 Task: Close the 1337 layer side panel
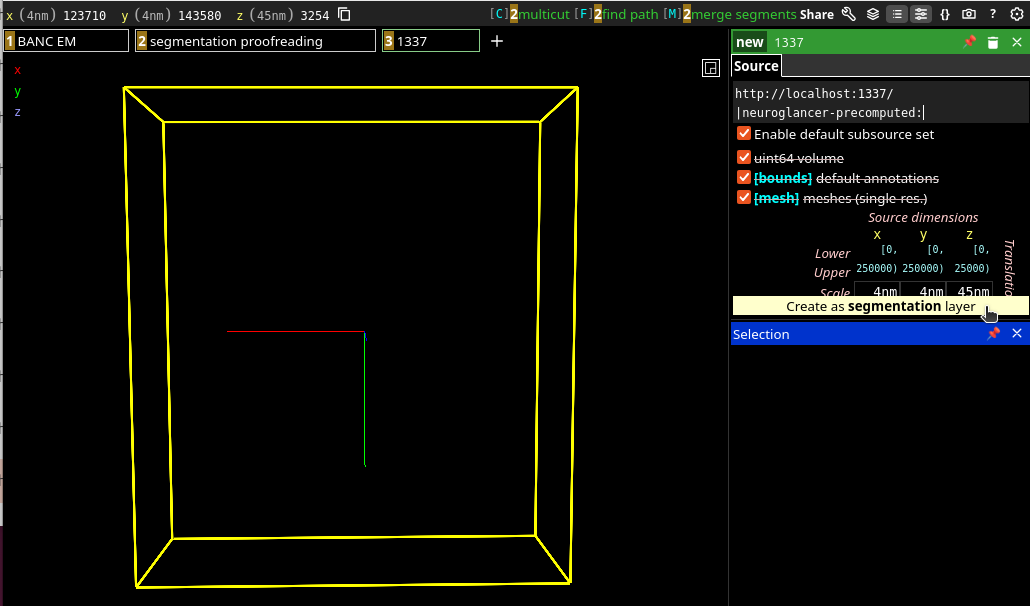(1017, 42)
